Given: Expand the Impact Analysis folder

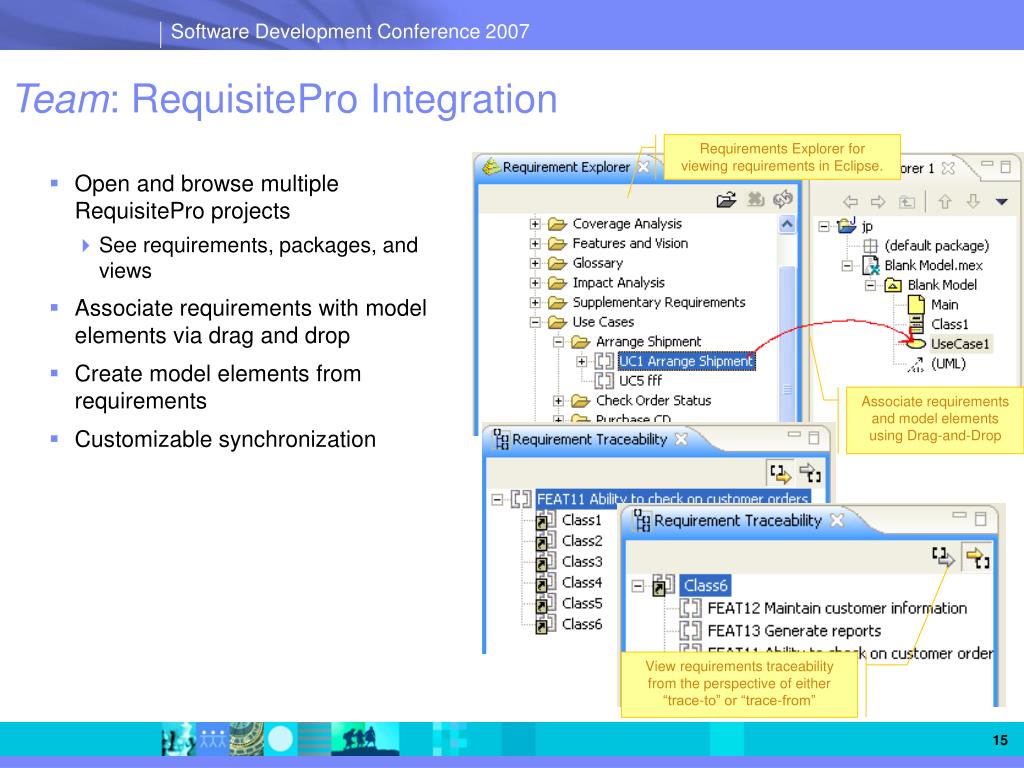Looking at the screenshot, I should coord(535,283).
